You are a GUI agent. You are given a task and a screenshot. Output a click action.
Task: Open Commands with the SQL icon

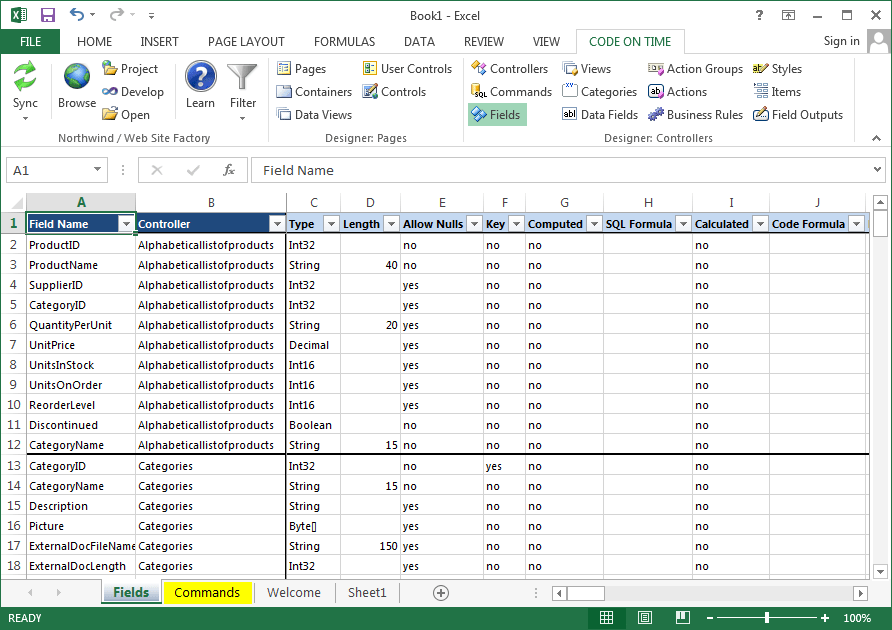click(511, 91)
